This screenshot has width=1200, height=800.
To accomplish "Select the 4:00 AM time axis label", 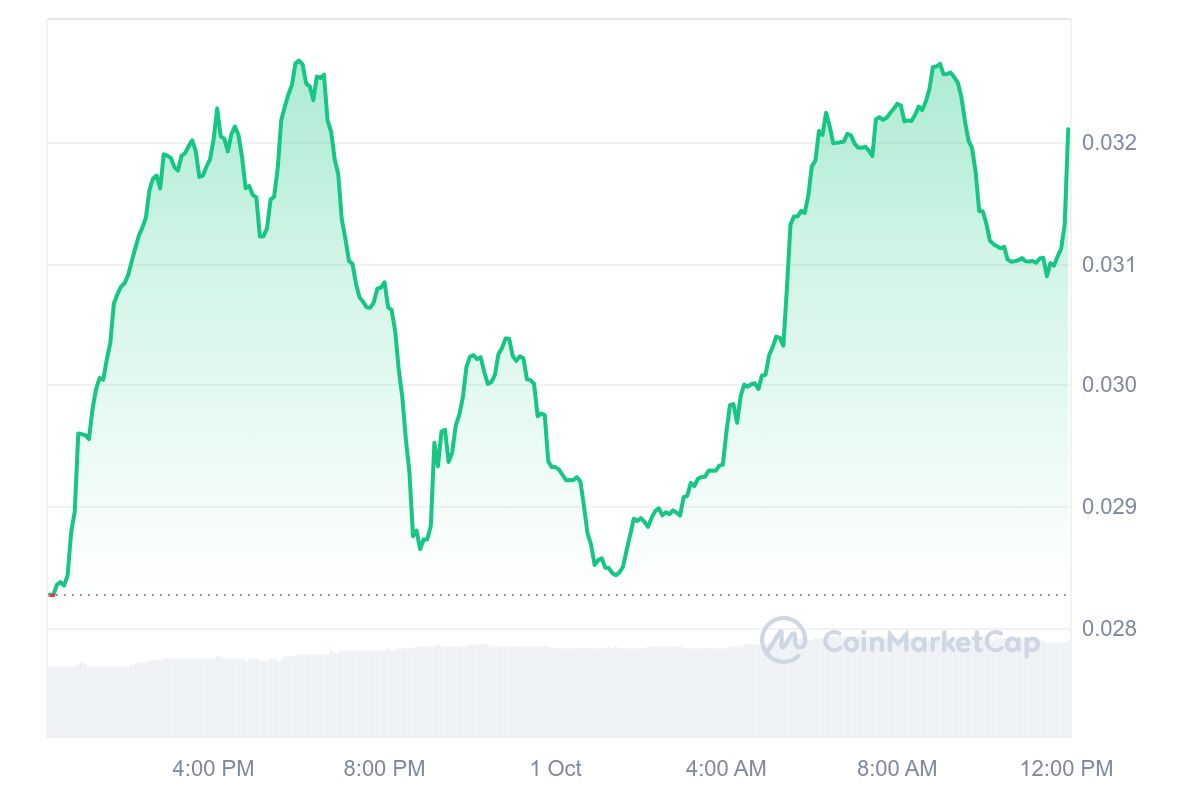I will pos(726,768).
